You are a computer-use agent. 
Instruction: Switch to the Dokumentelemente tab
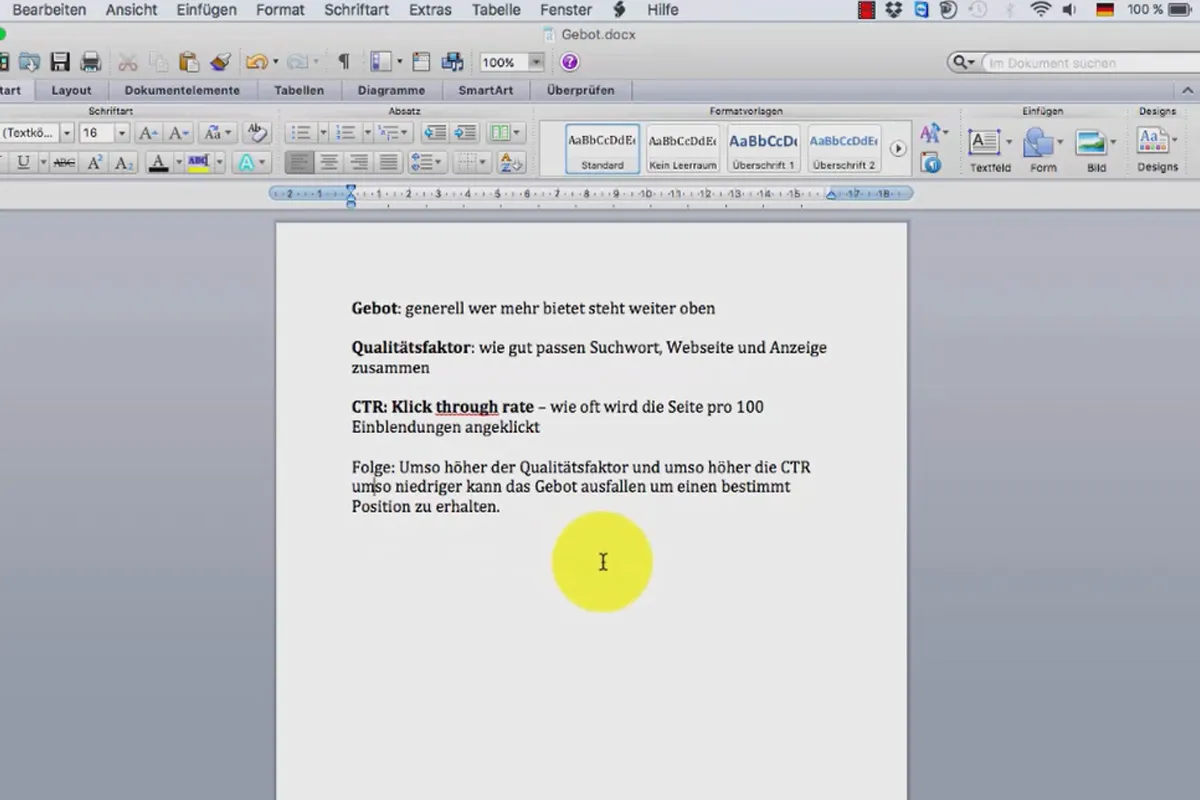click(x=182, y=90)
